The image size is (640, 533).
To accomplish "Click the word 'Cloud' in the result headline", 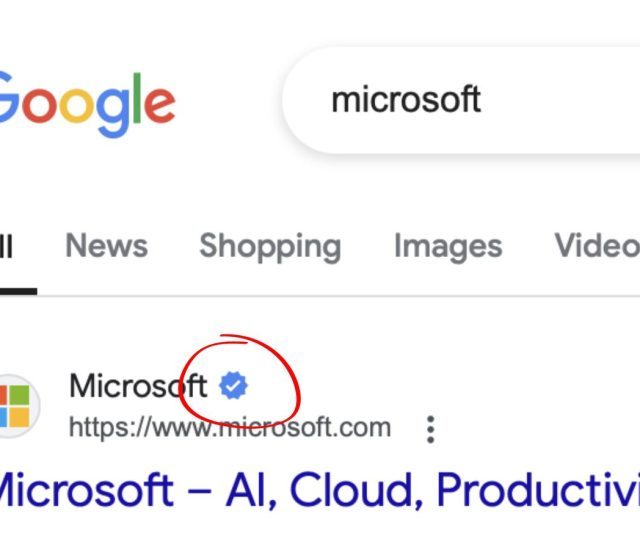I will coord(351,489).
